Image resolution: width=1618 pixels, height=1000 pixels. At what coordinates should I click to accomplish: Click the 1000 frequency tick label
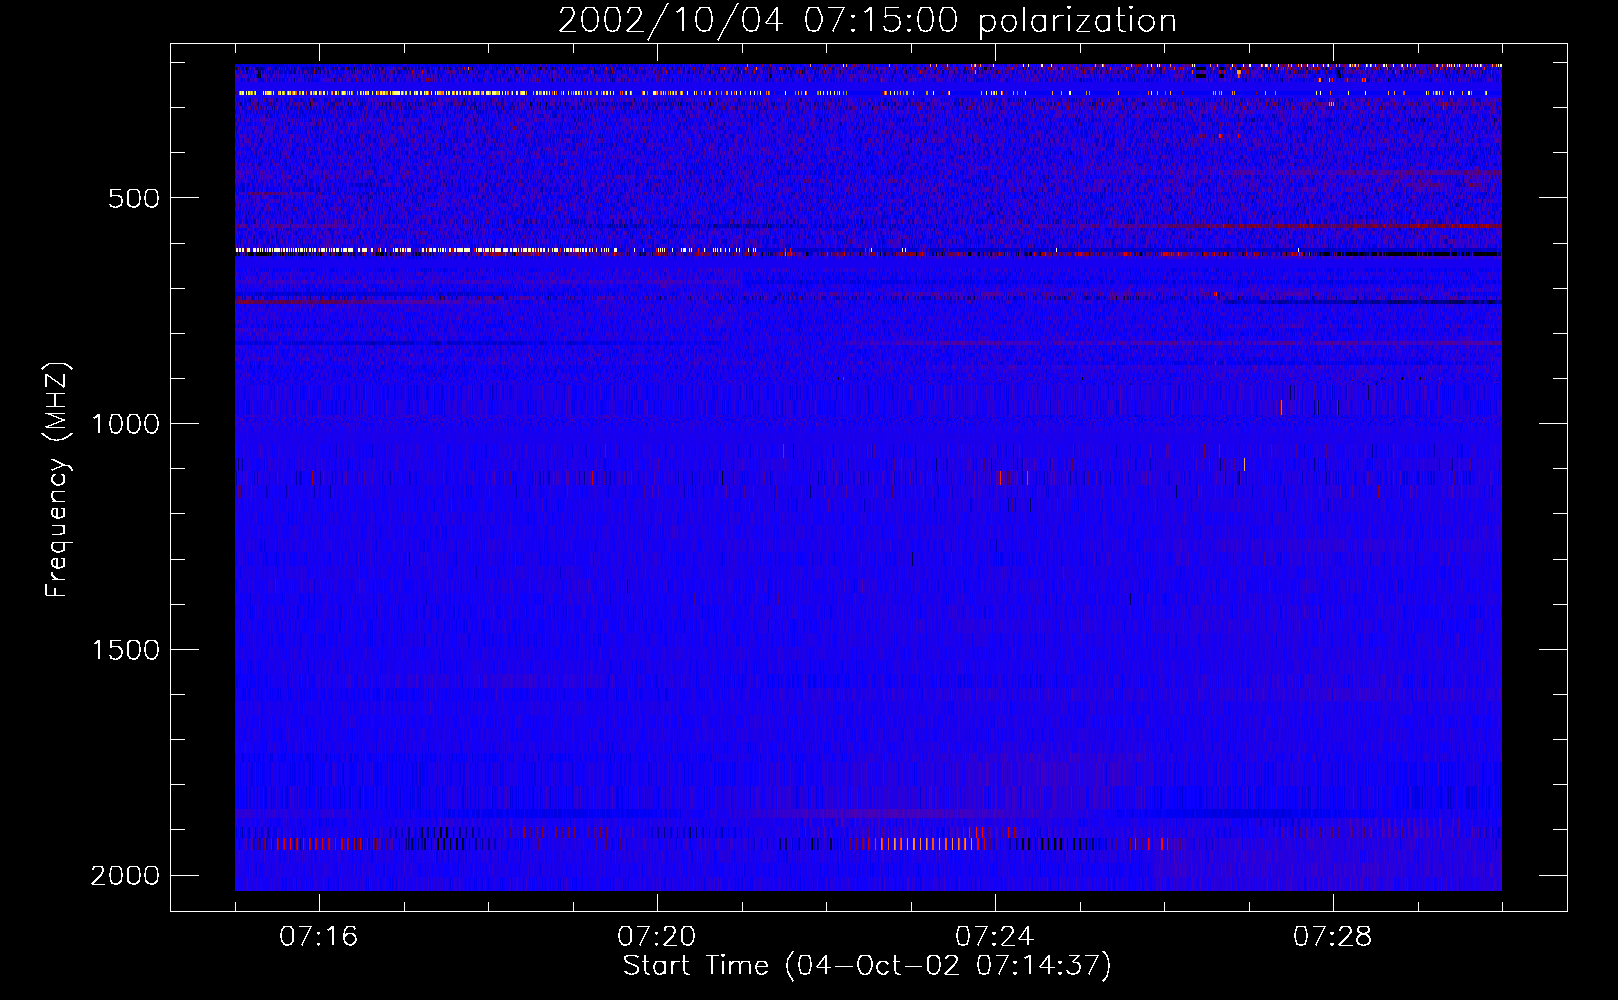126,424
